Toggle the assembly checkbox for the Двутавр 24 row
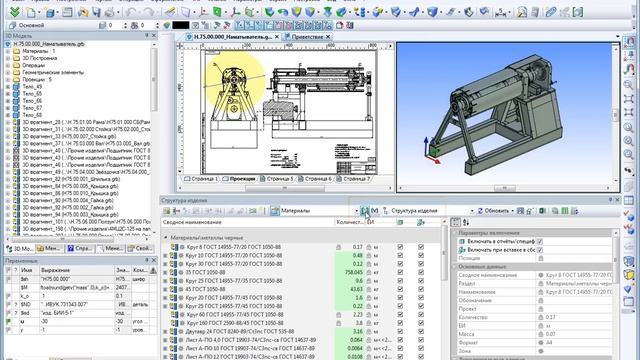The image size is (640, 360). click(421, 331)
